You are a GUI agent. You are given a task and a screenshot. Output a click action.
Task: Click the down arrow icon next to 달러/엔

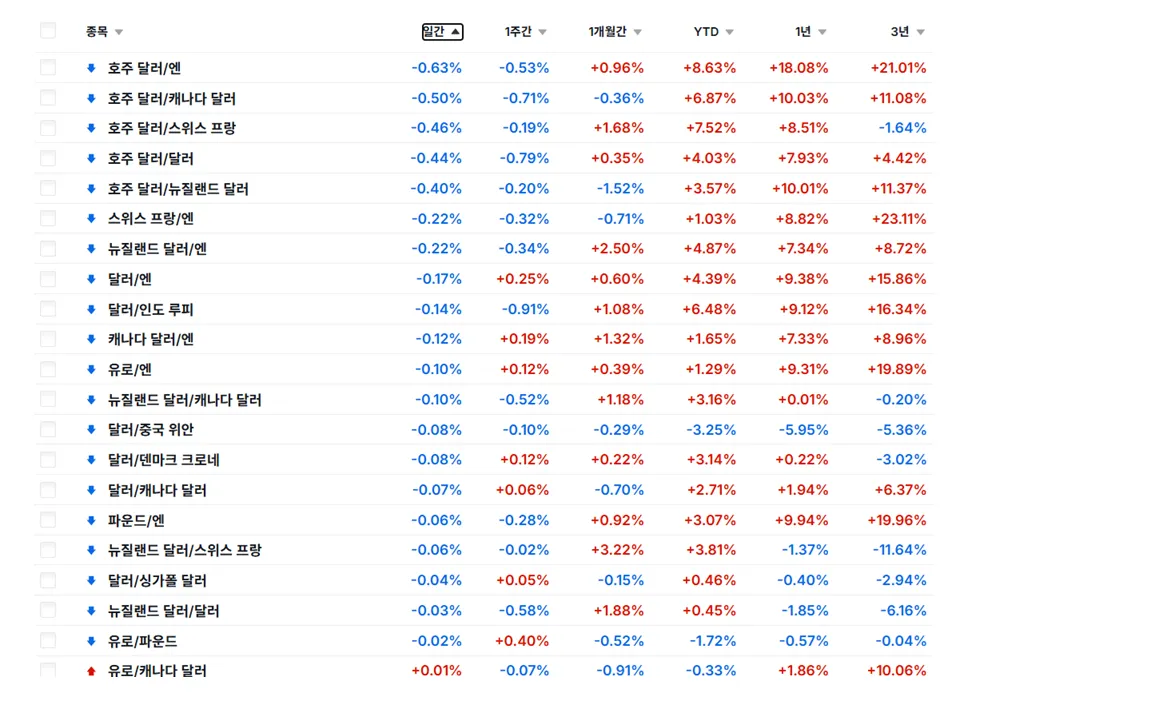91,279
